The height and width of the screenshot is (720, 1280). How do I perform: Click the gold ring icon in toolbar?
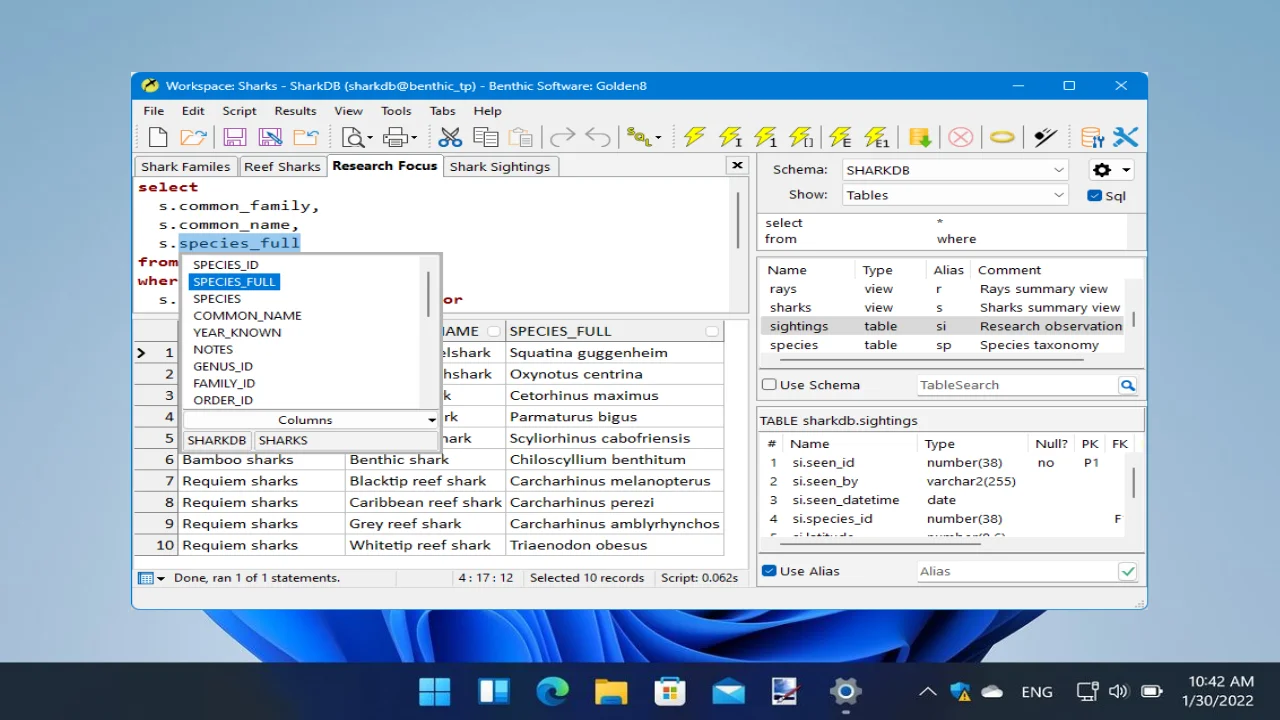coord(1002,137)
